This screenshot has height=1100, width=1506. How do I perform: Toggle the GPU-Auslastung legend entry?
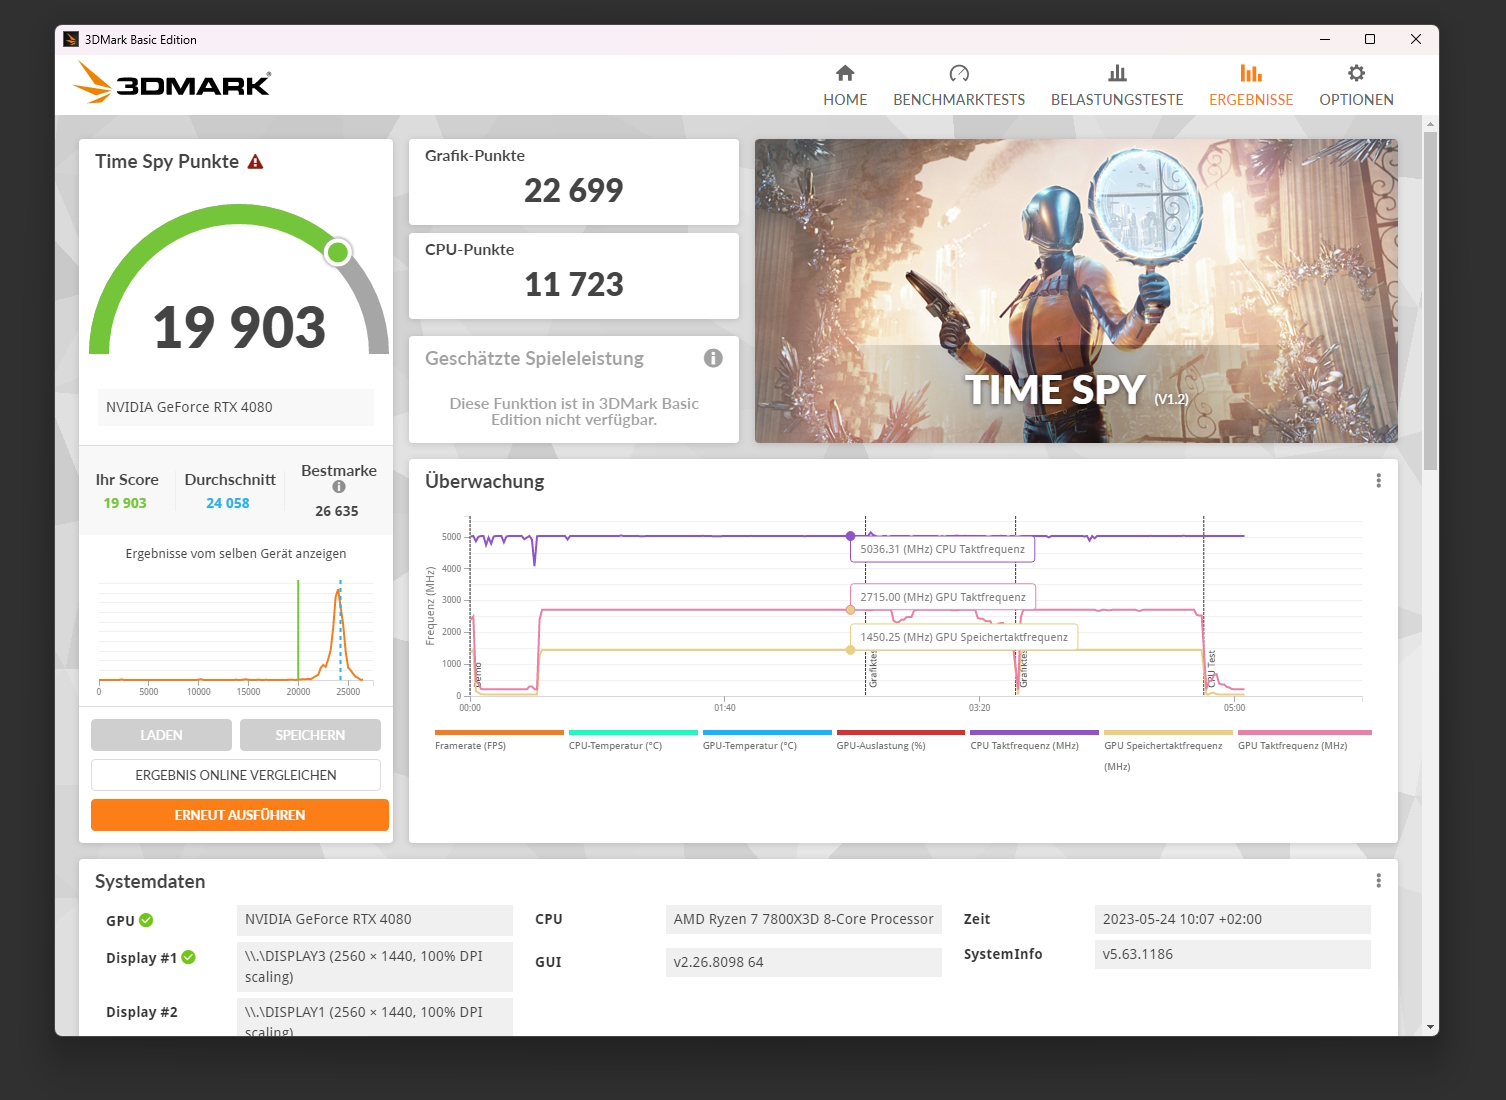900,741
